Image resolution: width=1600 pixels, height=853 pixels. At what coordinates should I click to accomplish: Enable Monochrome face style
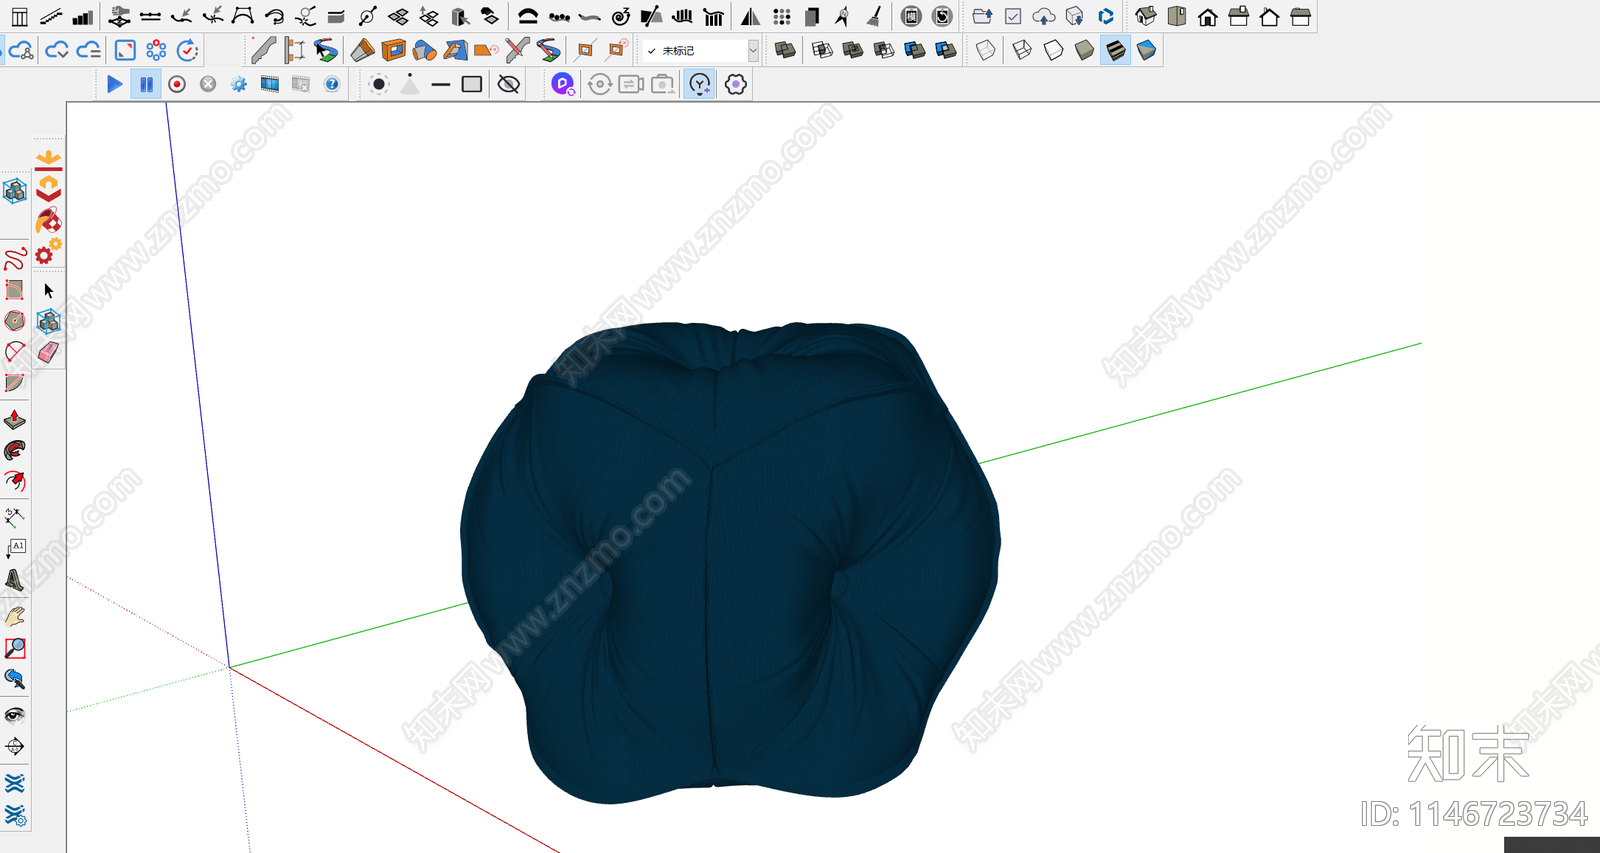click(x=1146, y=50)
